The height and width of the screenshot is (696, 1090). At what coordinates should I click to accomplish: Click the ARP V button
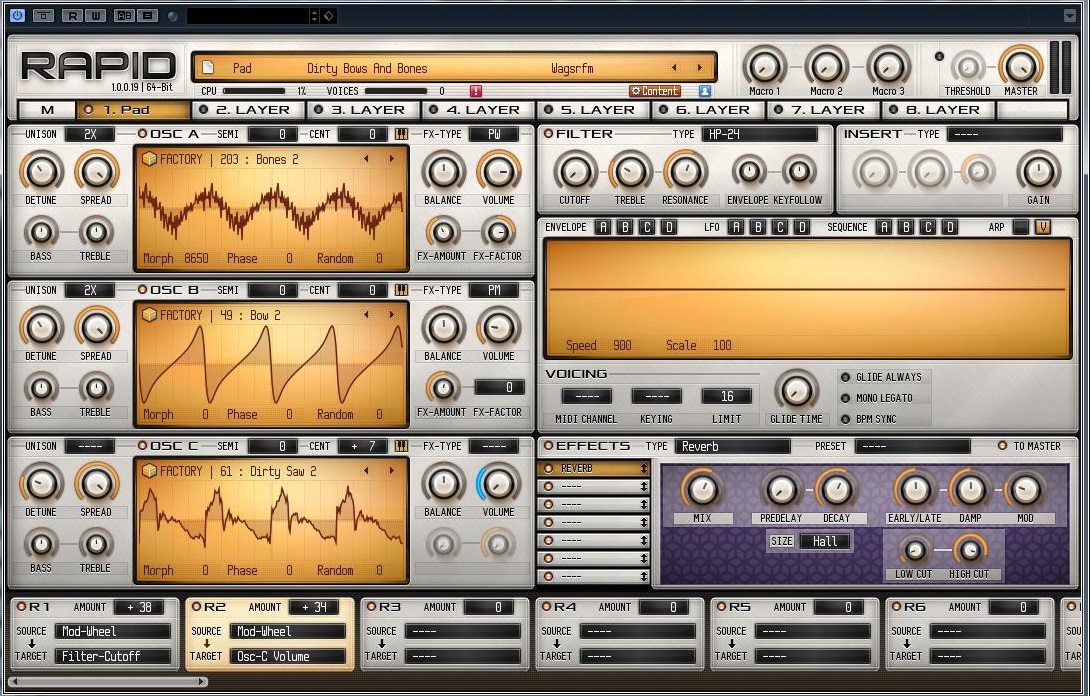pyautogui.click(x=1042, y=227)
